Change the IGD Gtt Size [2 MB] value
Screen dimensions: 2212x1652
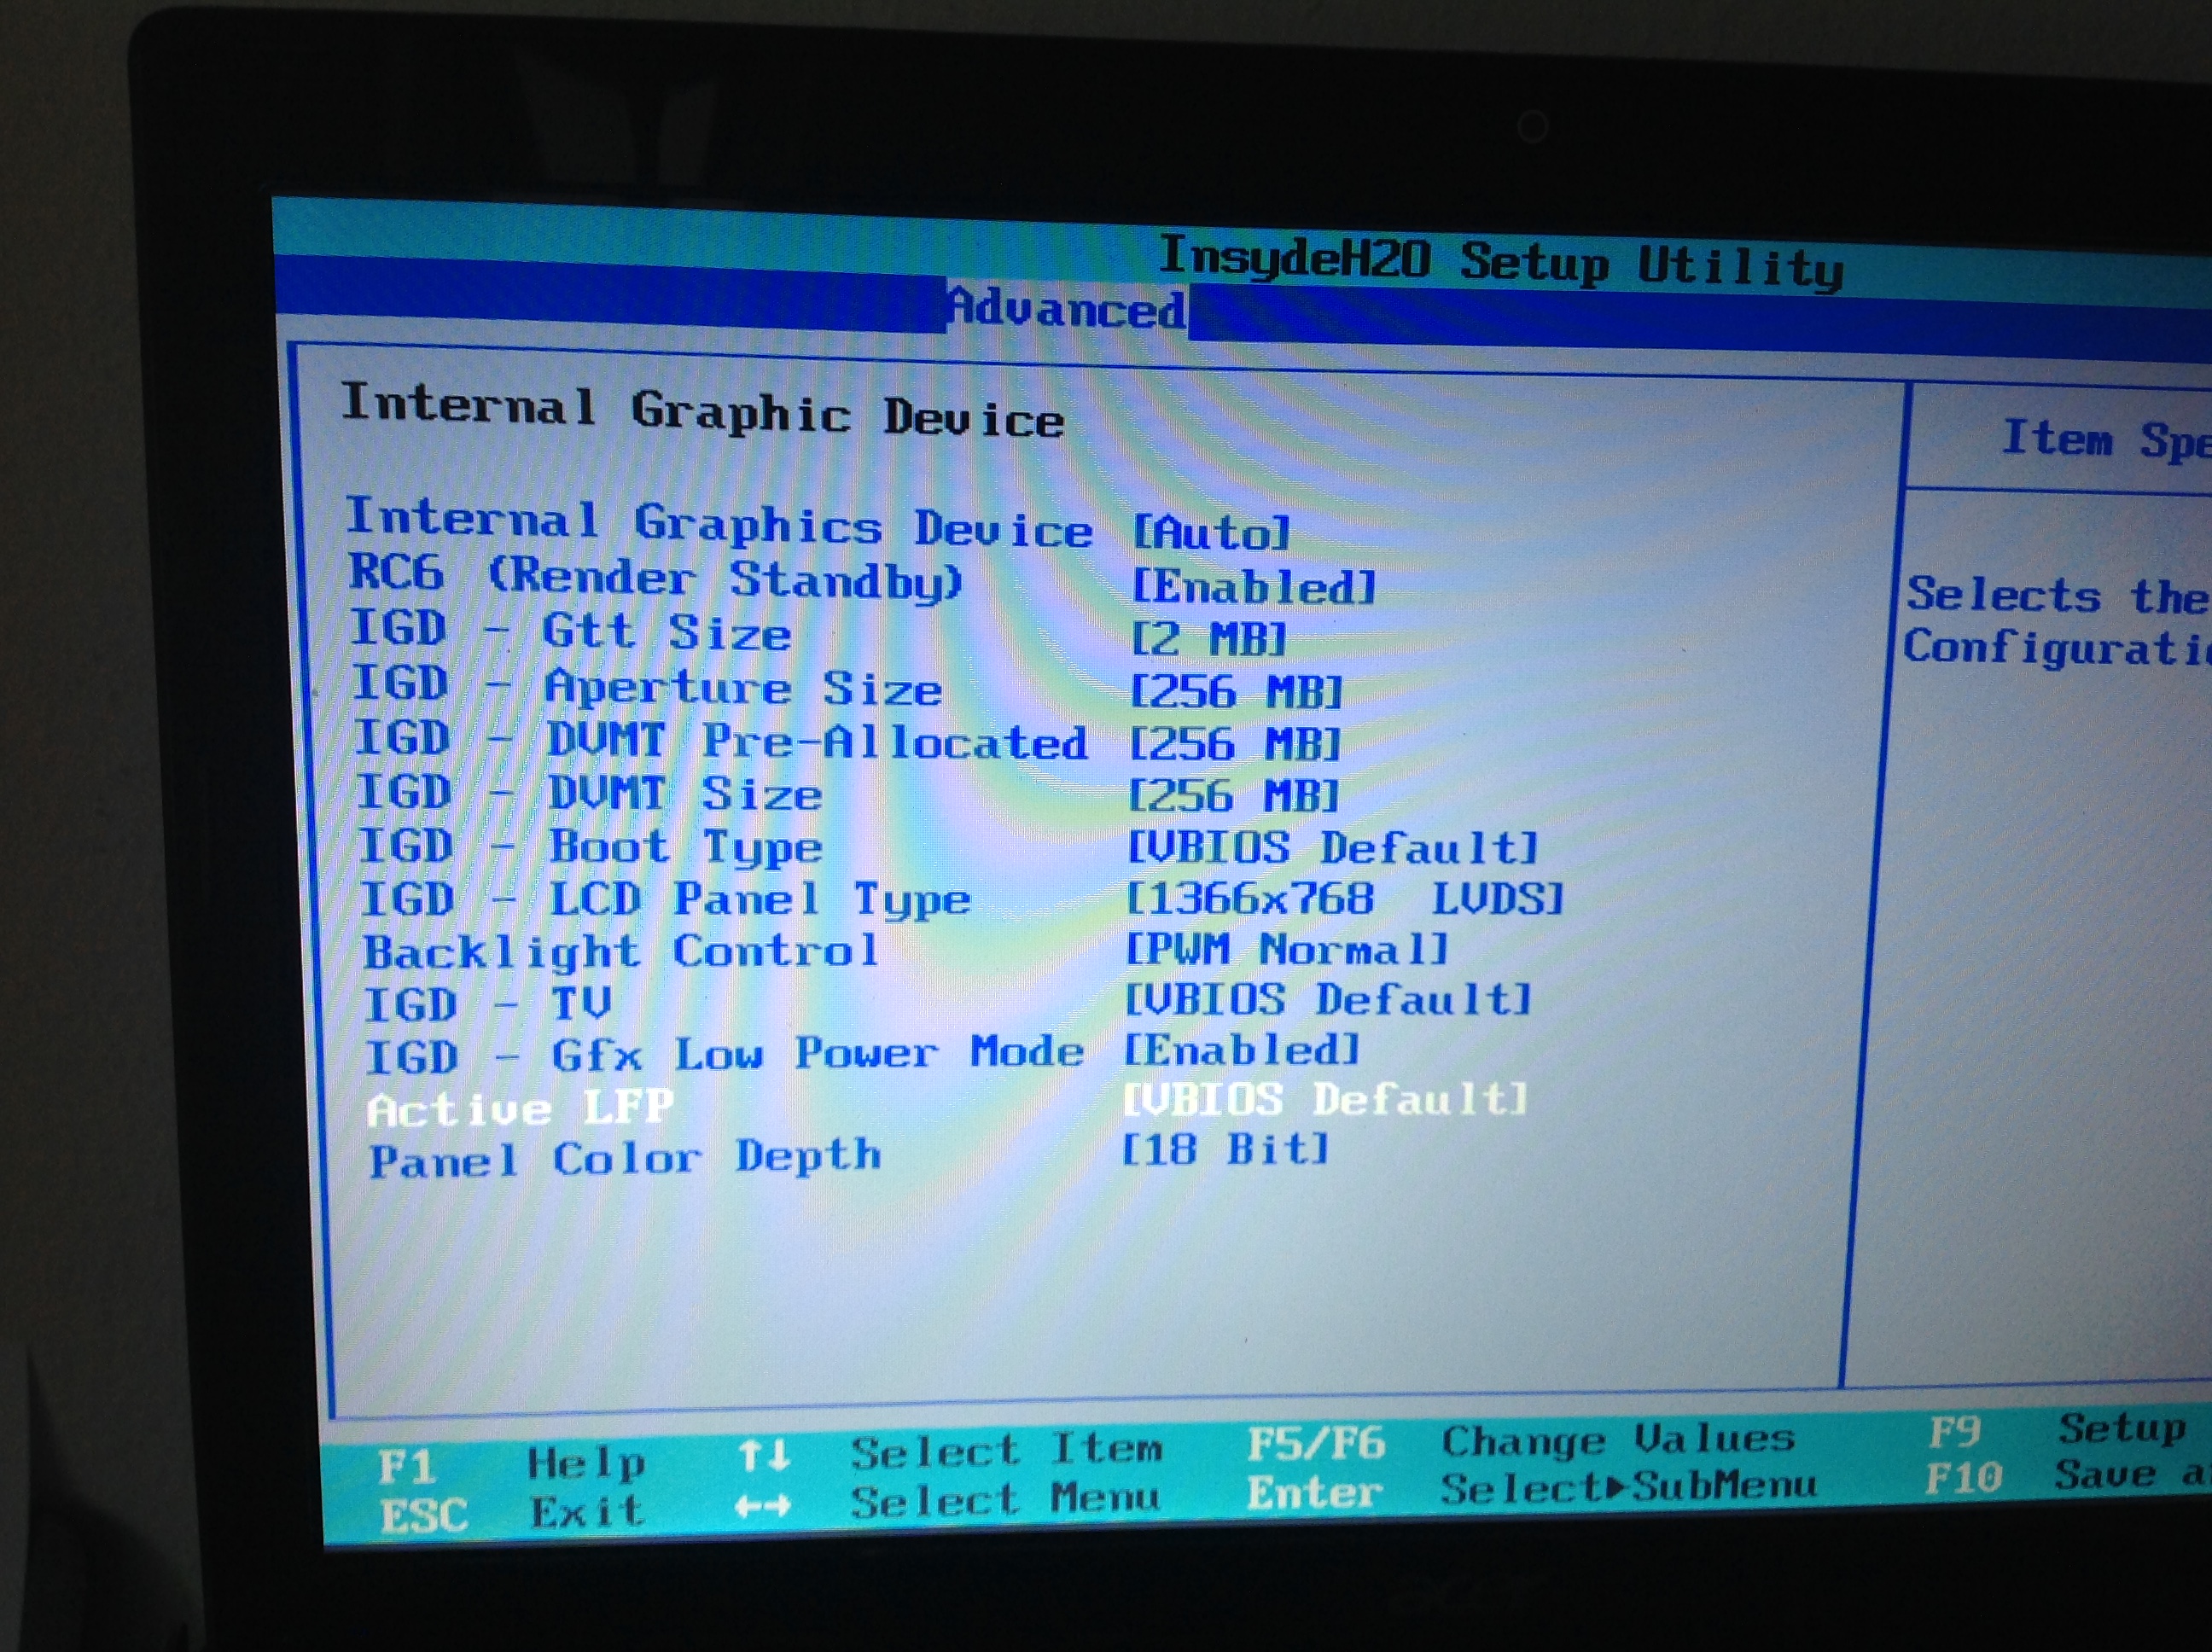coord(1208,639)
